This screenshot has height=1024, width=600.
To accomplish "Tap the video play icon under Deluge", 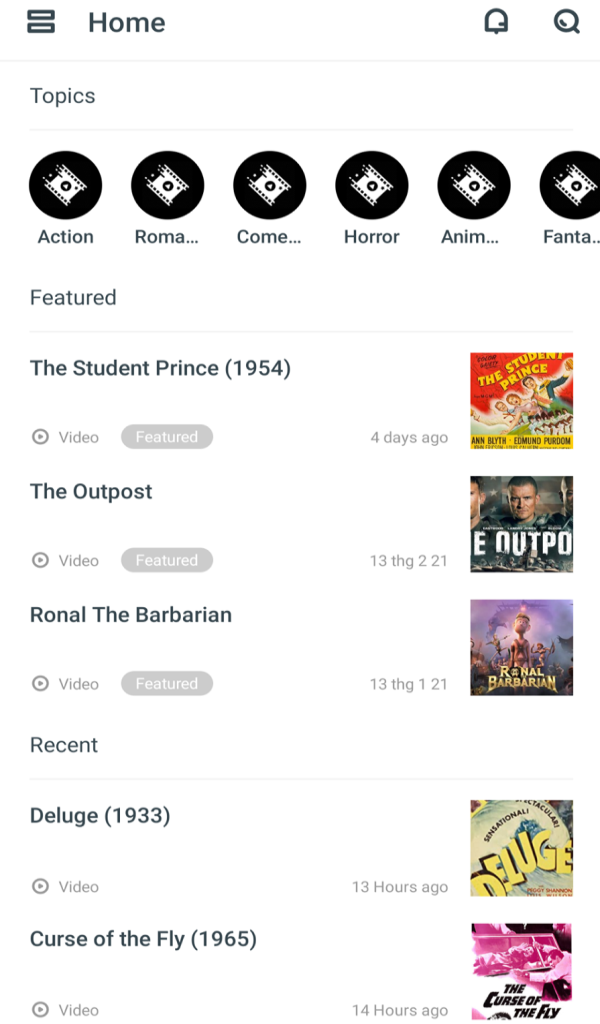I will pyautogui.click(x=39, y=887).
